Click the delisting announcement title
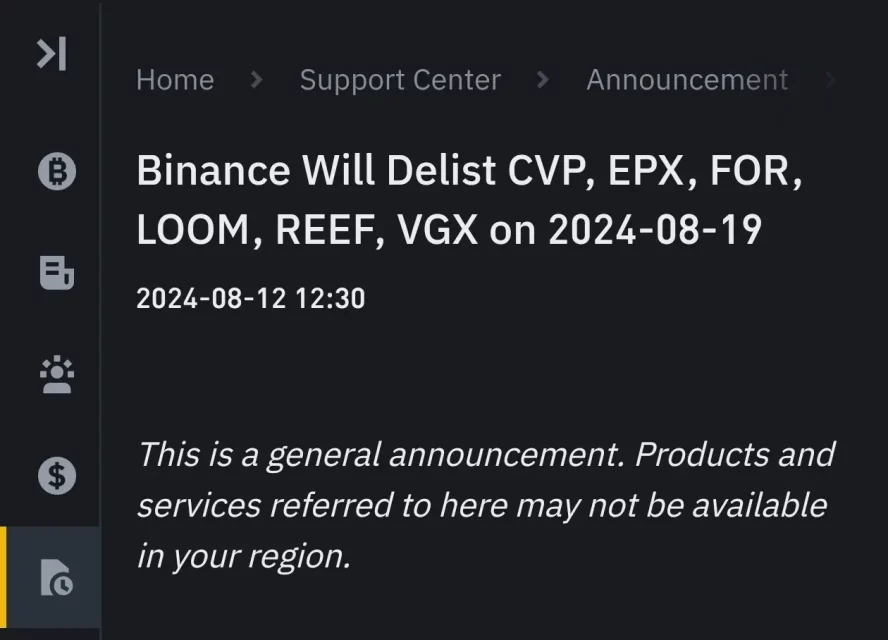The height and width of the screenshot is (640, 888). click(x=448, y=199)
